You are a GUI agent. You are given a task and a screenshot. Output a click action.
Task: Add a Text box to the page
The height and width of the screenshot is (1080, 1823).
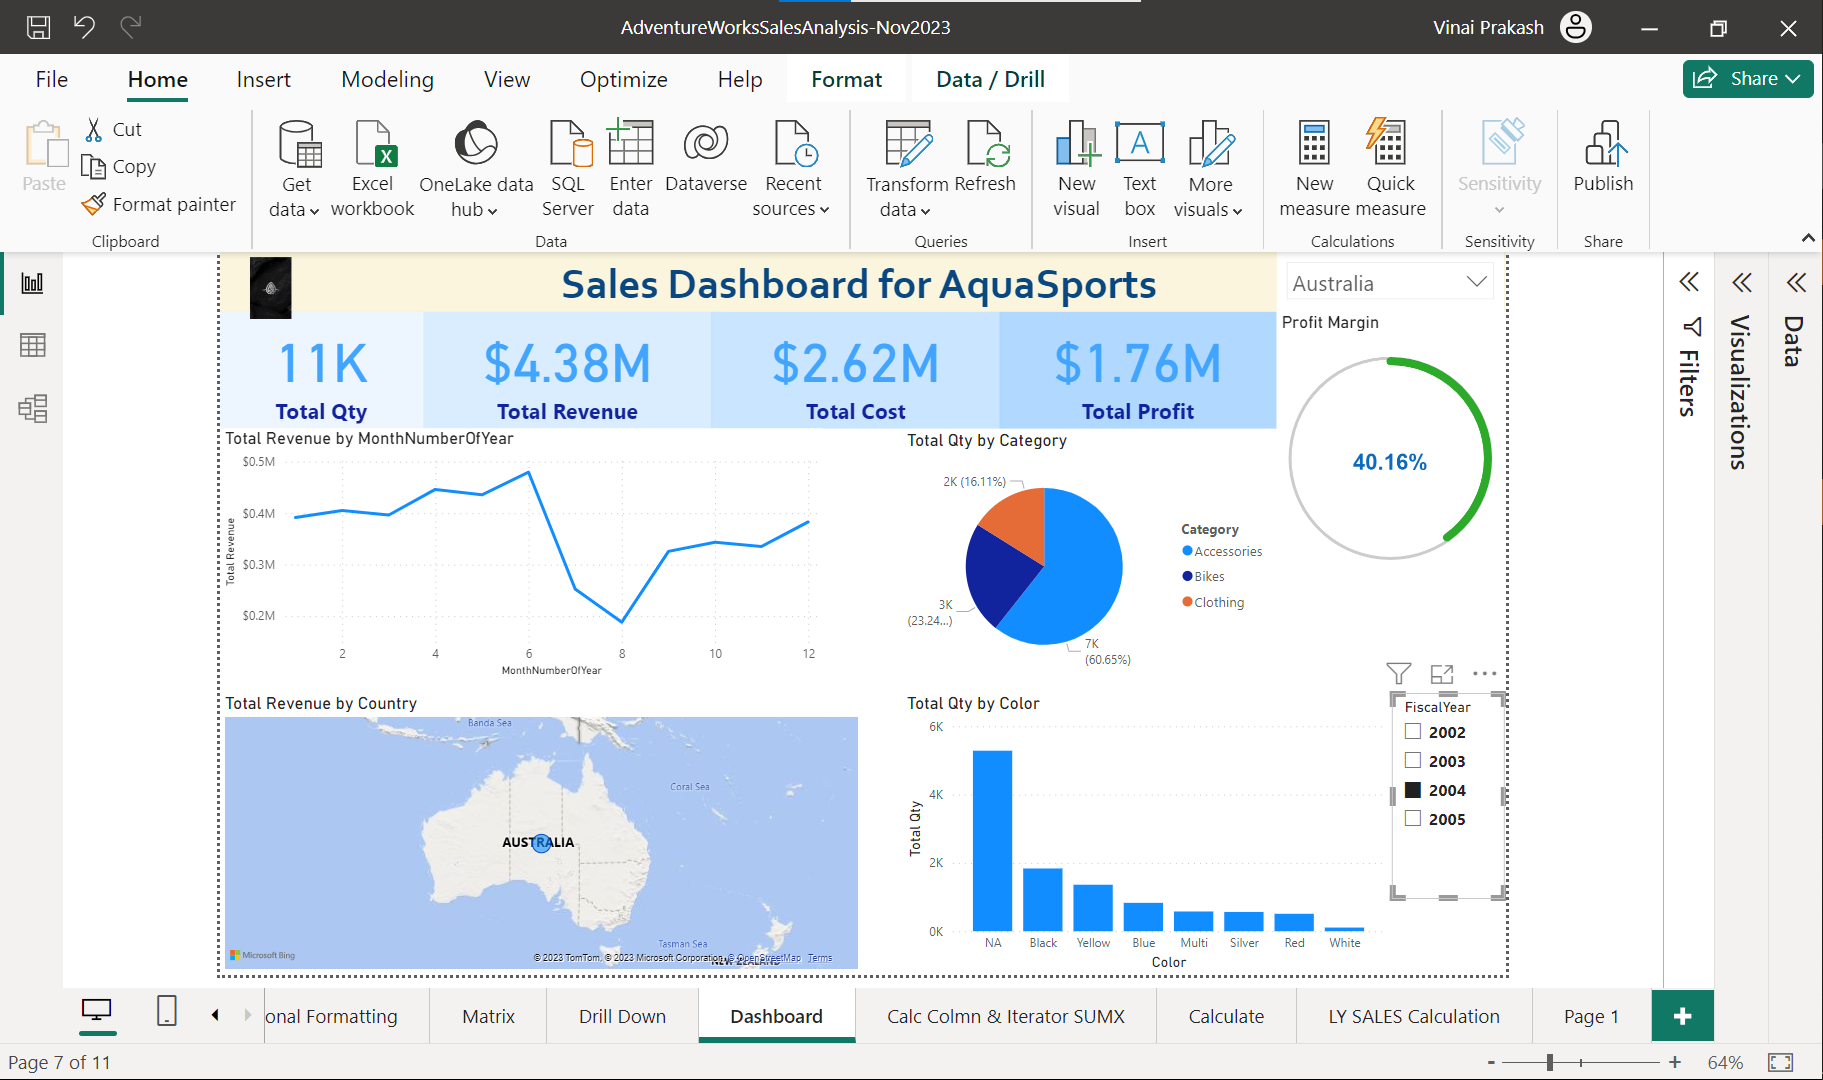coord(1140,168)
